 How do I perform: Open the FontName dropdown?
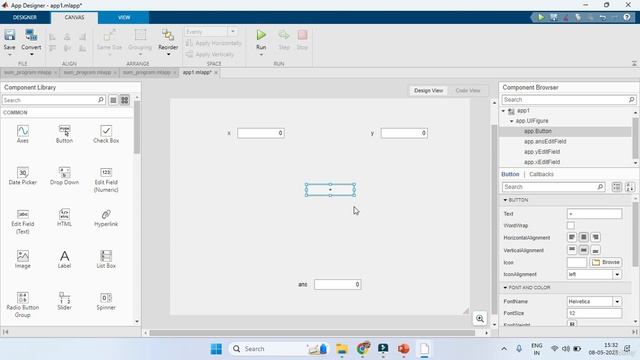coord(617,301)
